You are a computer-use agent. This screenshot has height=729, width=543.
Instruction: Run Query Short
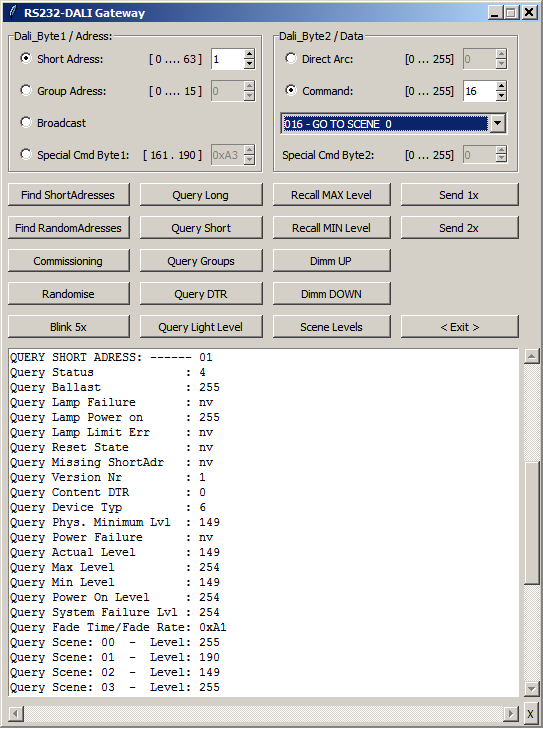[x=201, y=228]
